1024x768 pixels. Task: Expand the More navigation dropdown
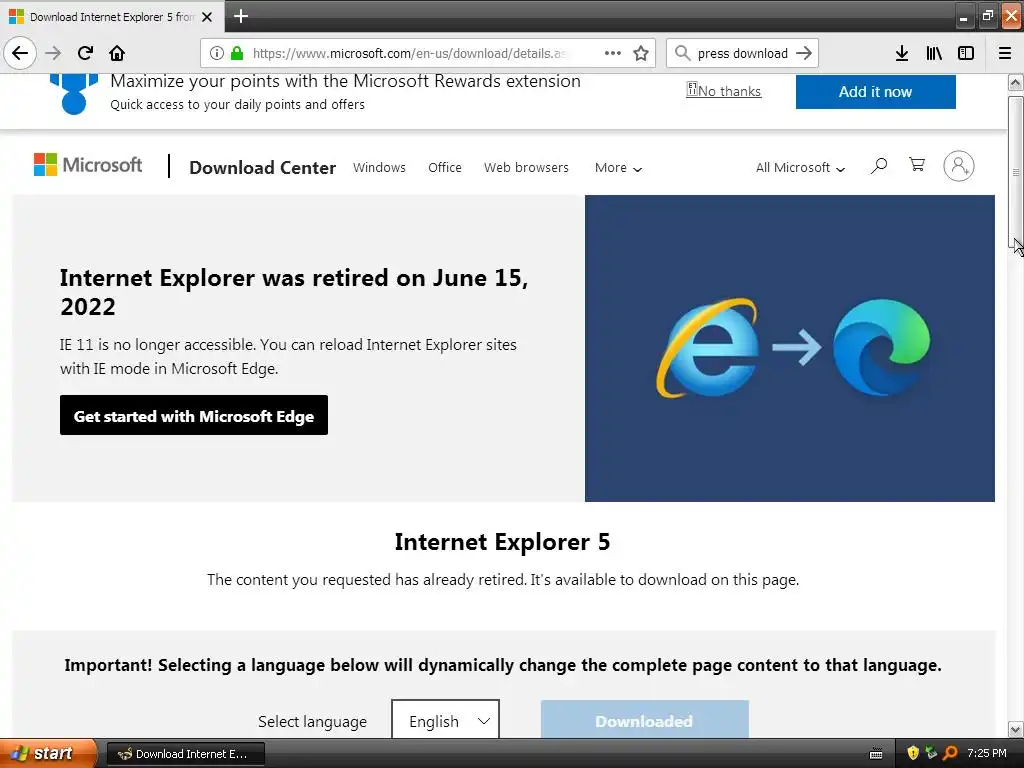(618, 168)
